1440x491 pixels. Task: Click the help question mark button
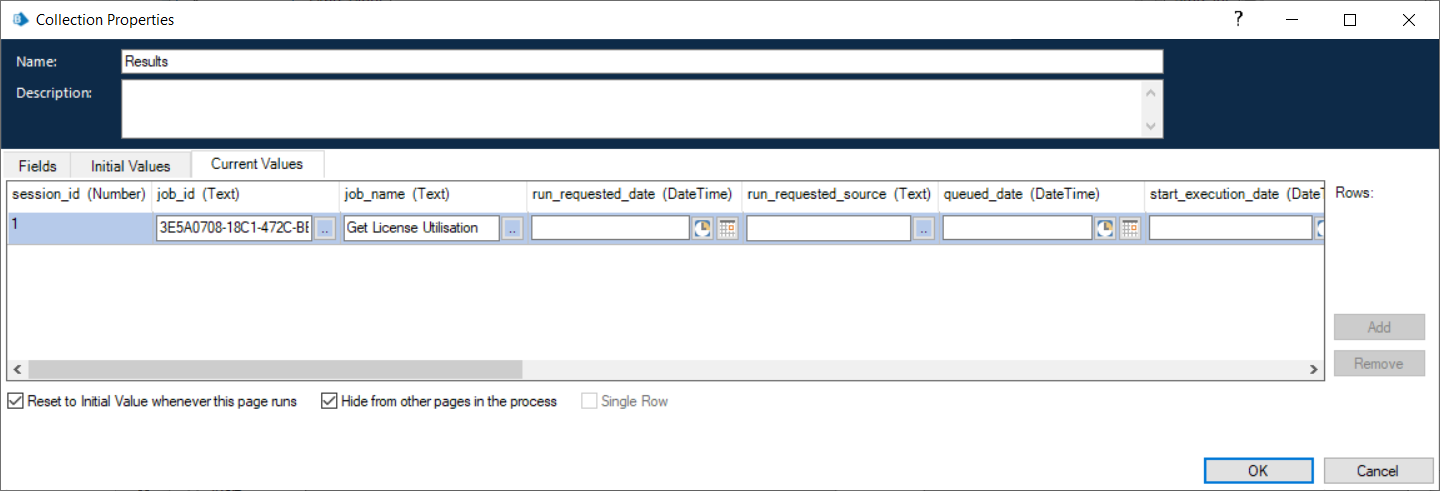[x=1238, y=19]
